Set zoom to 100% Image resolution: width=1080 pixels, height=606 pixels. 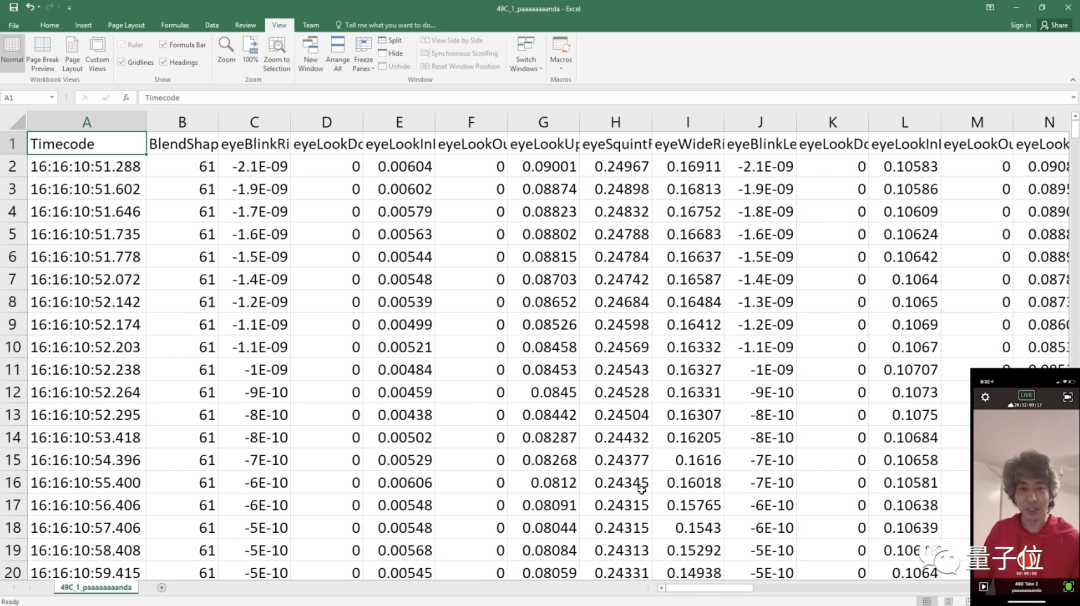[x=250, y=50]
